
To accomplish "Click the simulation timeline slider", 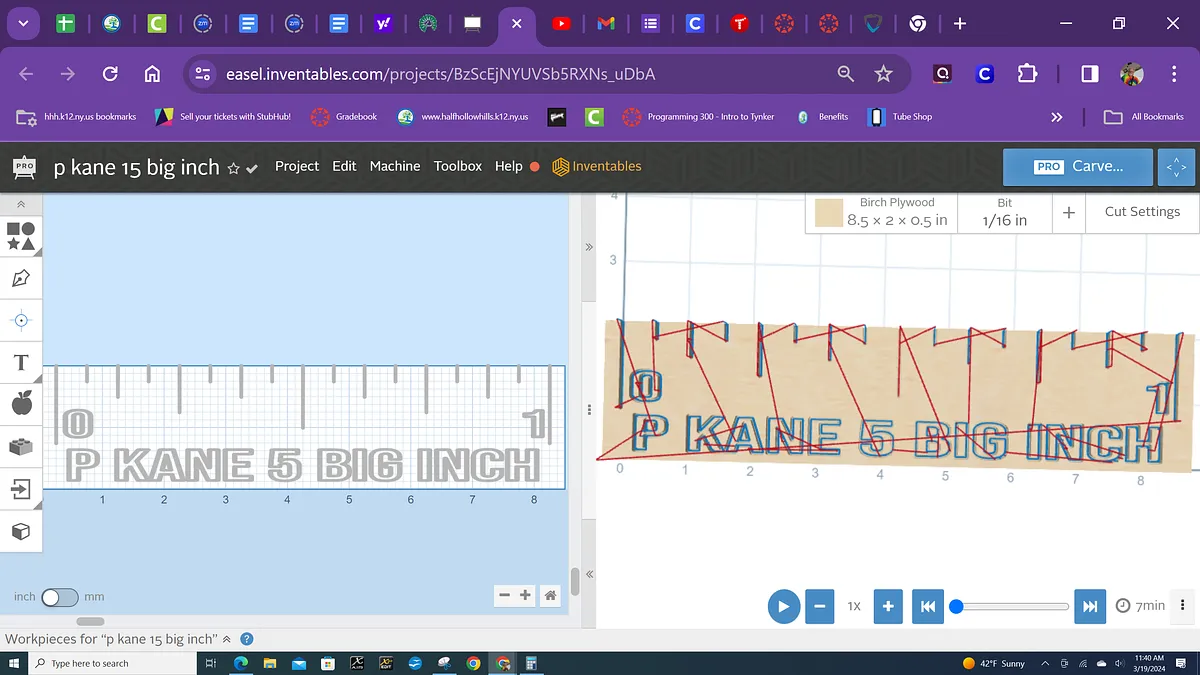I will coord(1012,606).
